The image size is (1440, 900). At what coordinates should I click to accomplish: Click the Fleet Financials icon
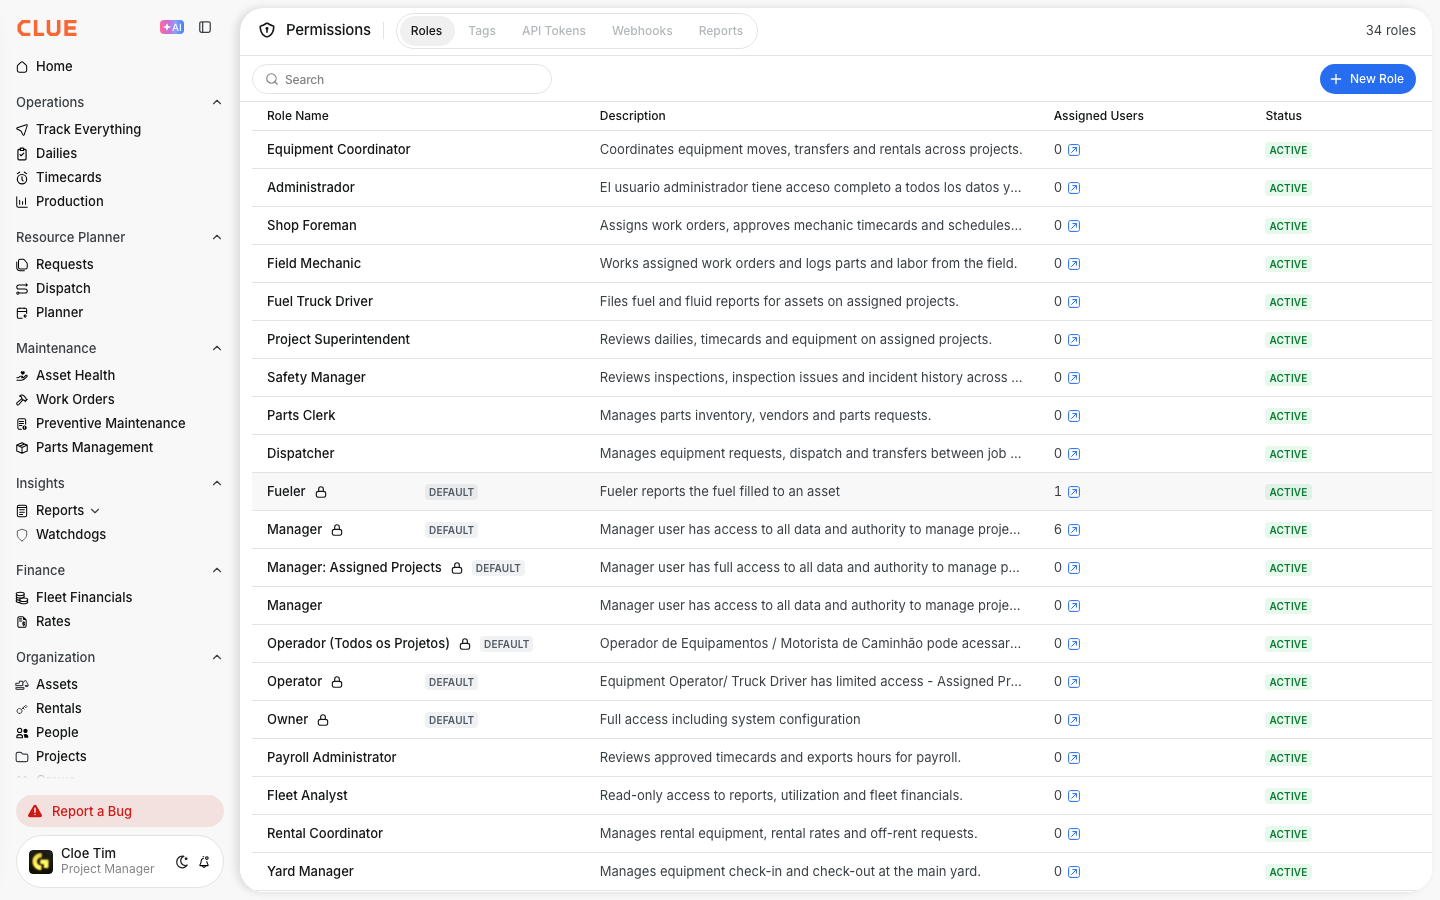pyautogui.click(x=22, y=598)
